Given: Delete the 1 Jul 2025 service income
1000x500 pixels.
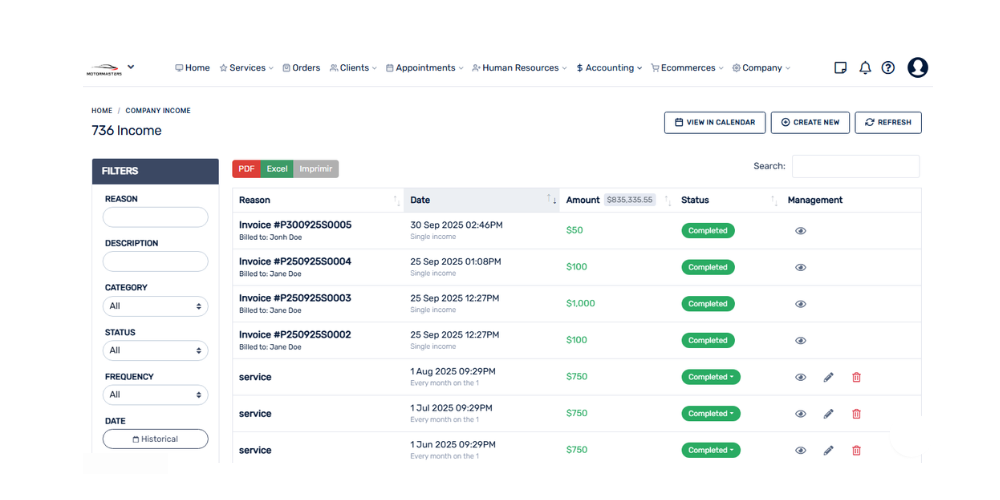Looking at the screenshot, I should click(856, 414).
